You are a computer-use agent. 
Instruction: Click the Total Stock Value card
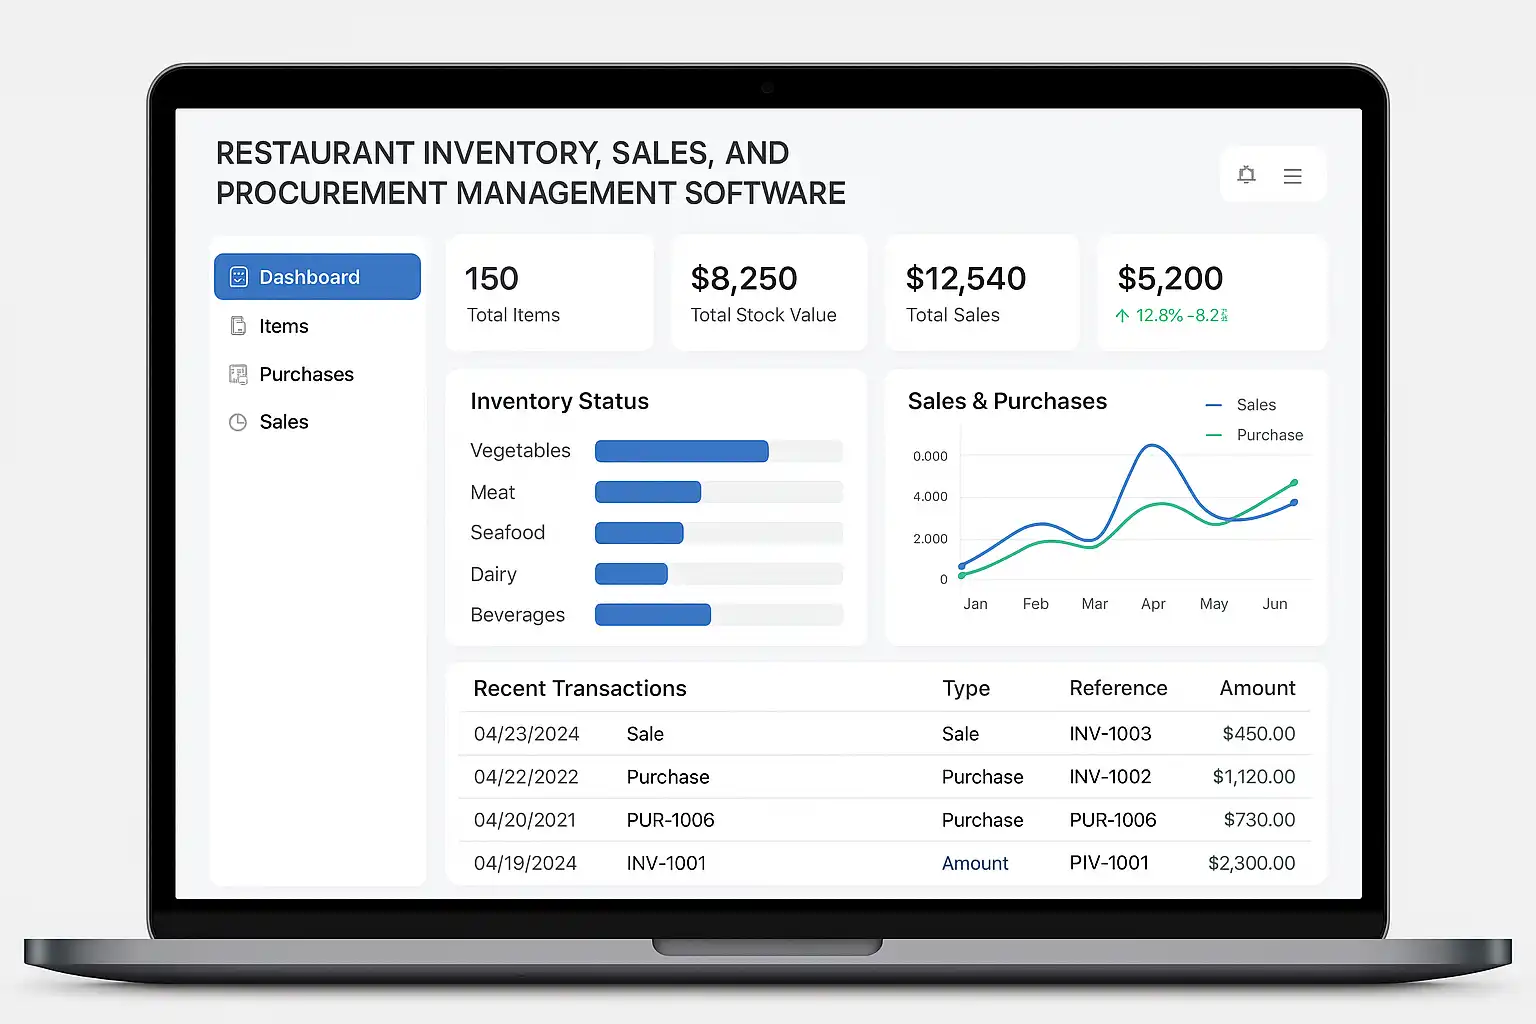[x=769, y=293]
